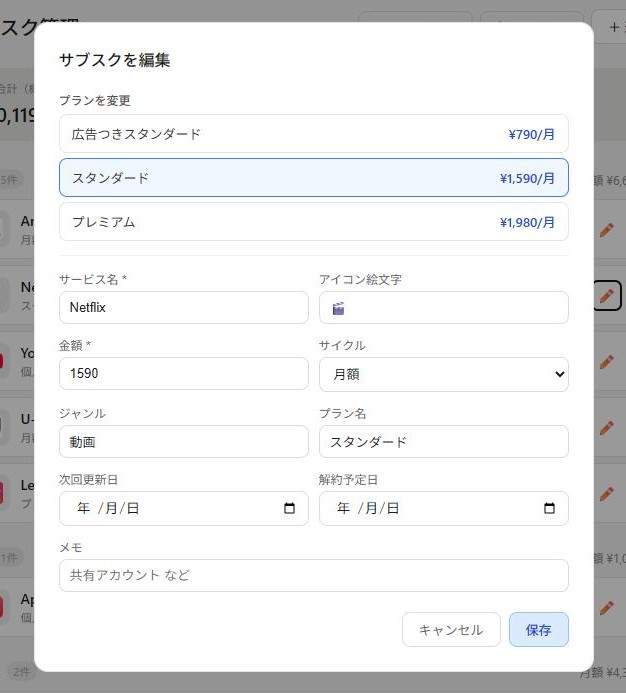
Task: Click the highlighted pencil edit icon for Netflix row
Action: (606, 296)
